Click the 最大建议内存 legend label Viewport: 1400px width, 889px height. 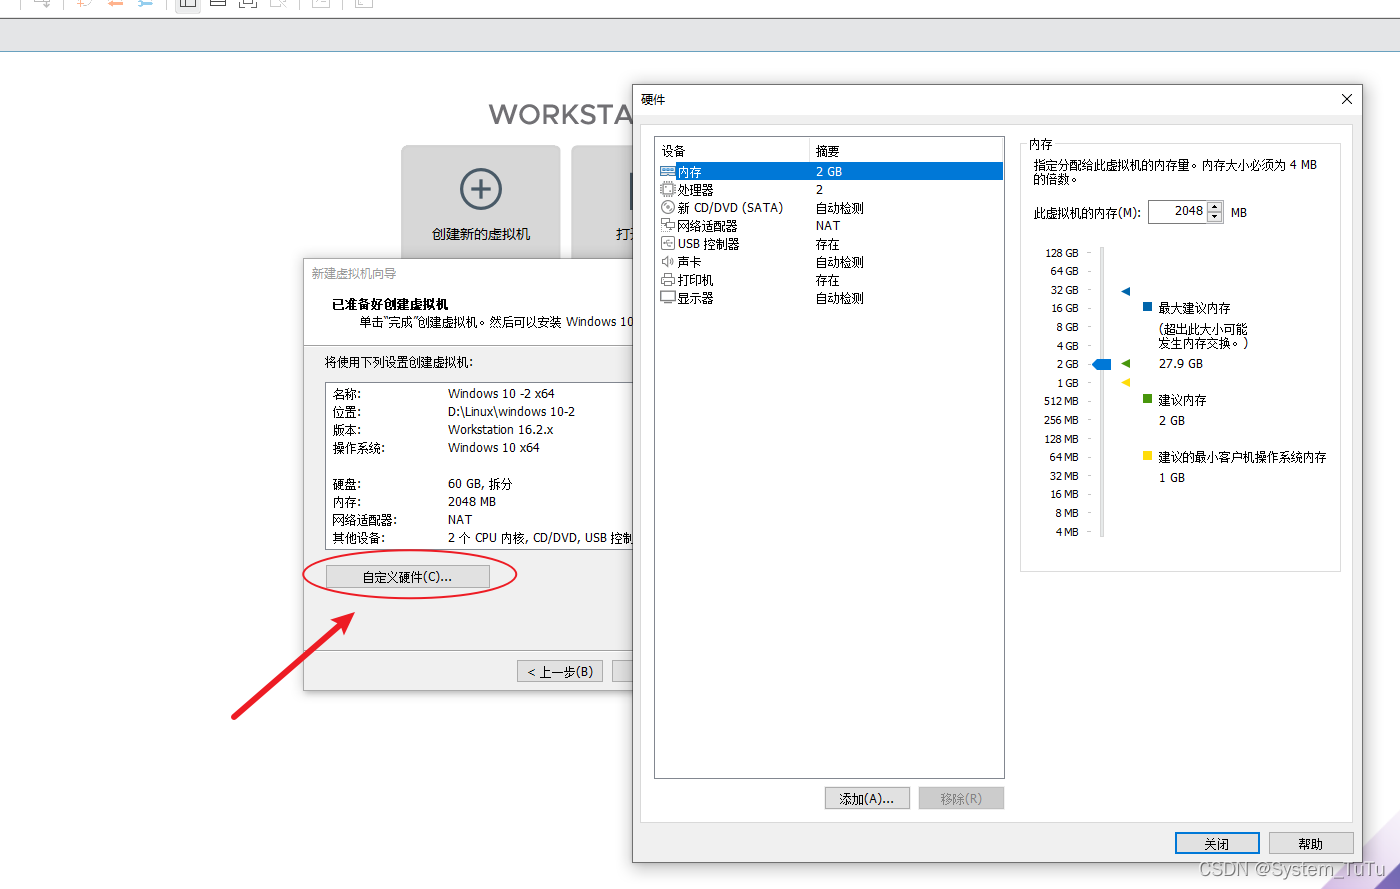1194,308
